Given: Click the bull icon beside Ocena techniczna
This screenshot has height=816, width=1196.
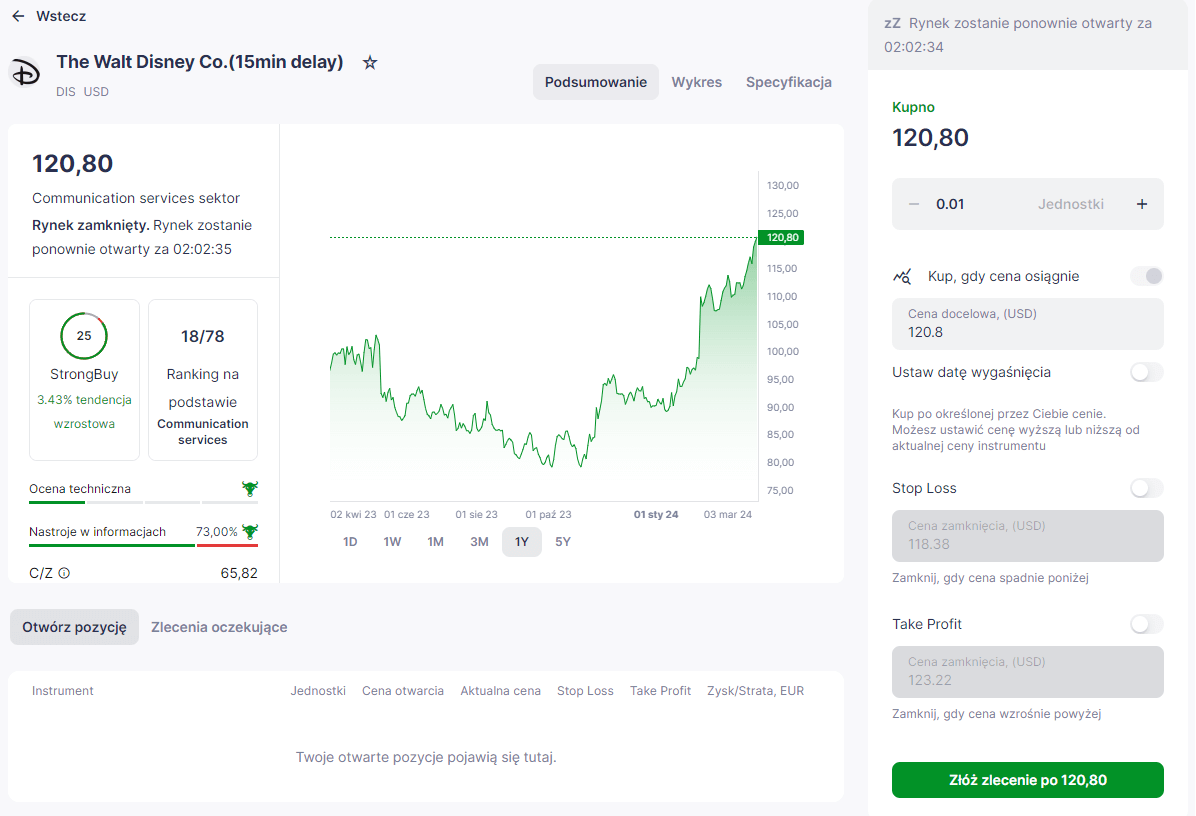Looking at the screenshot, I should pyautogui.click(x=249, y=489).
